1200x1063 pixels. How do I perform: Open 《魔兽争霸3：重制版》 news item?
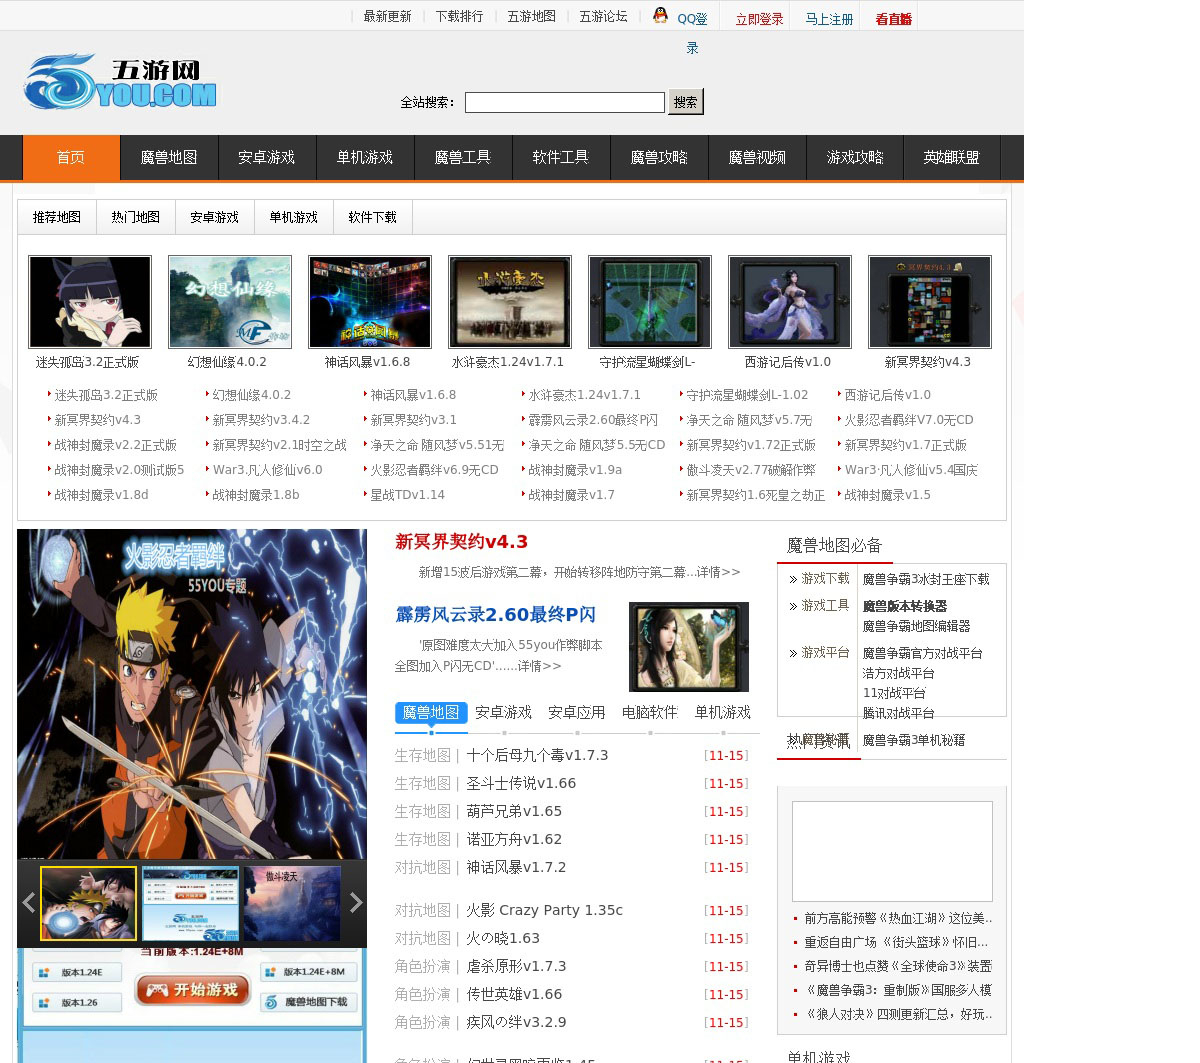[898, 990]
